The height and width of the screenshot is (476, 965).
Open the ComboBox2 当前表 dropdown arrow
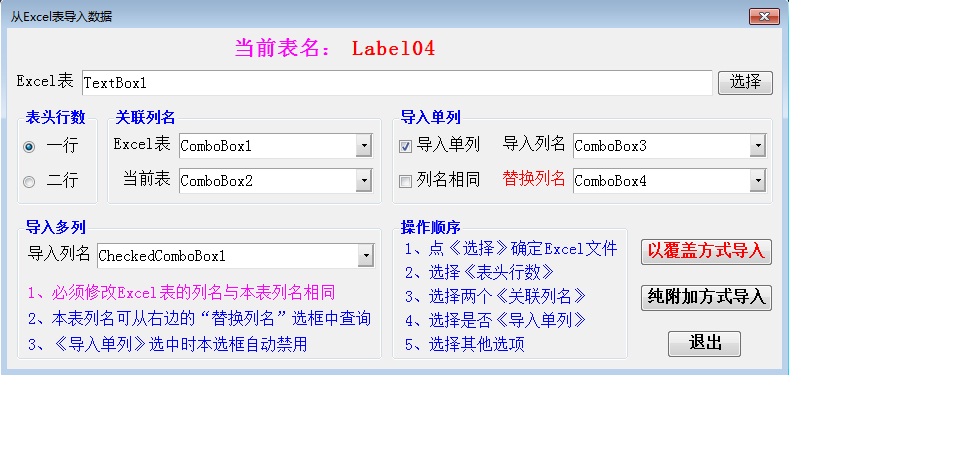pos(363,181)
